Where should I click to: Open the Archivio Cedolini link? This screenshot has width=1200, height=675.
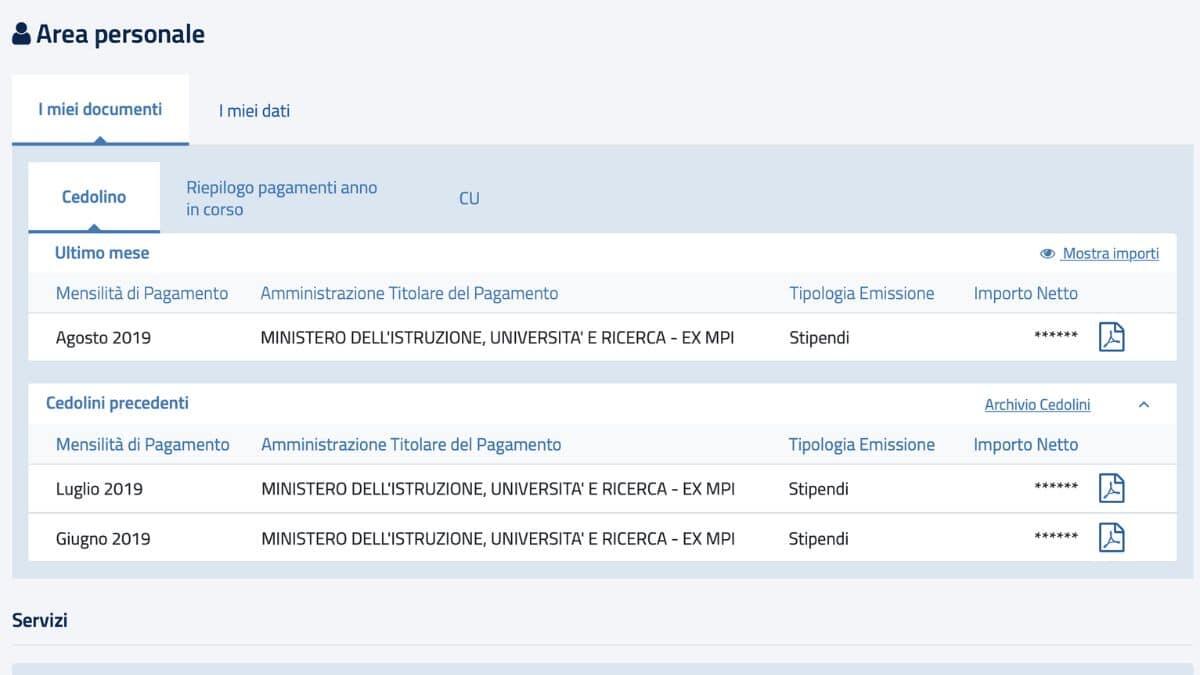tap(1037, 405)
